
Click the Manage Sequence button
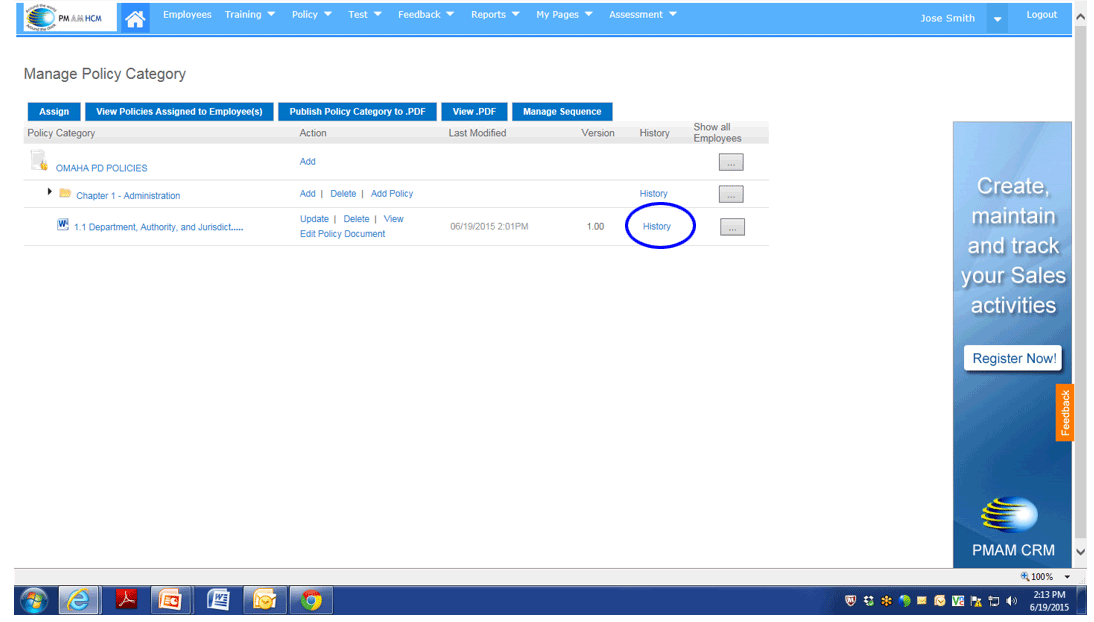562,112
